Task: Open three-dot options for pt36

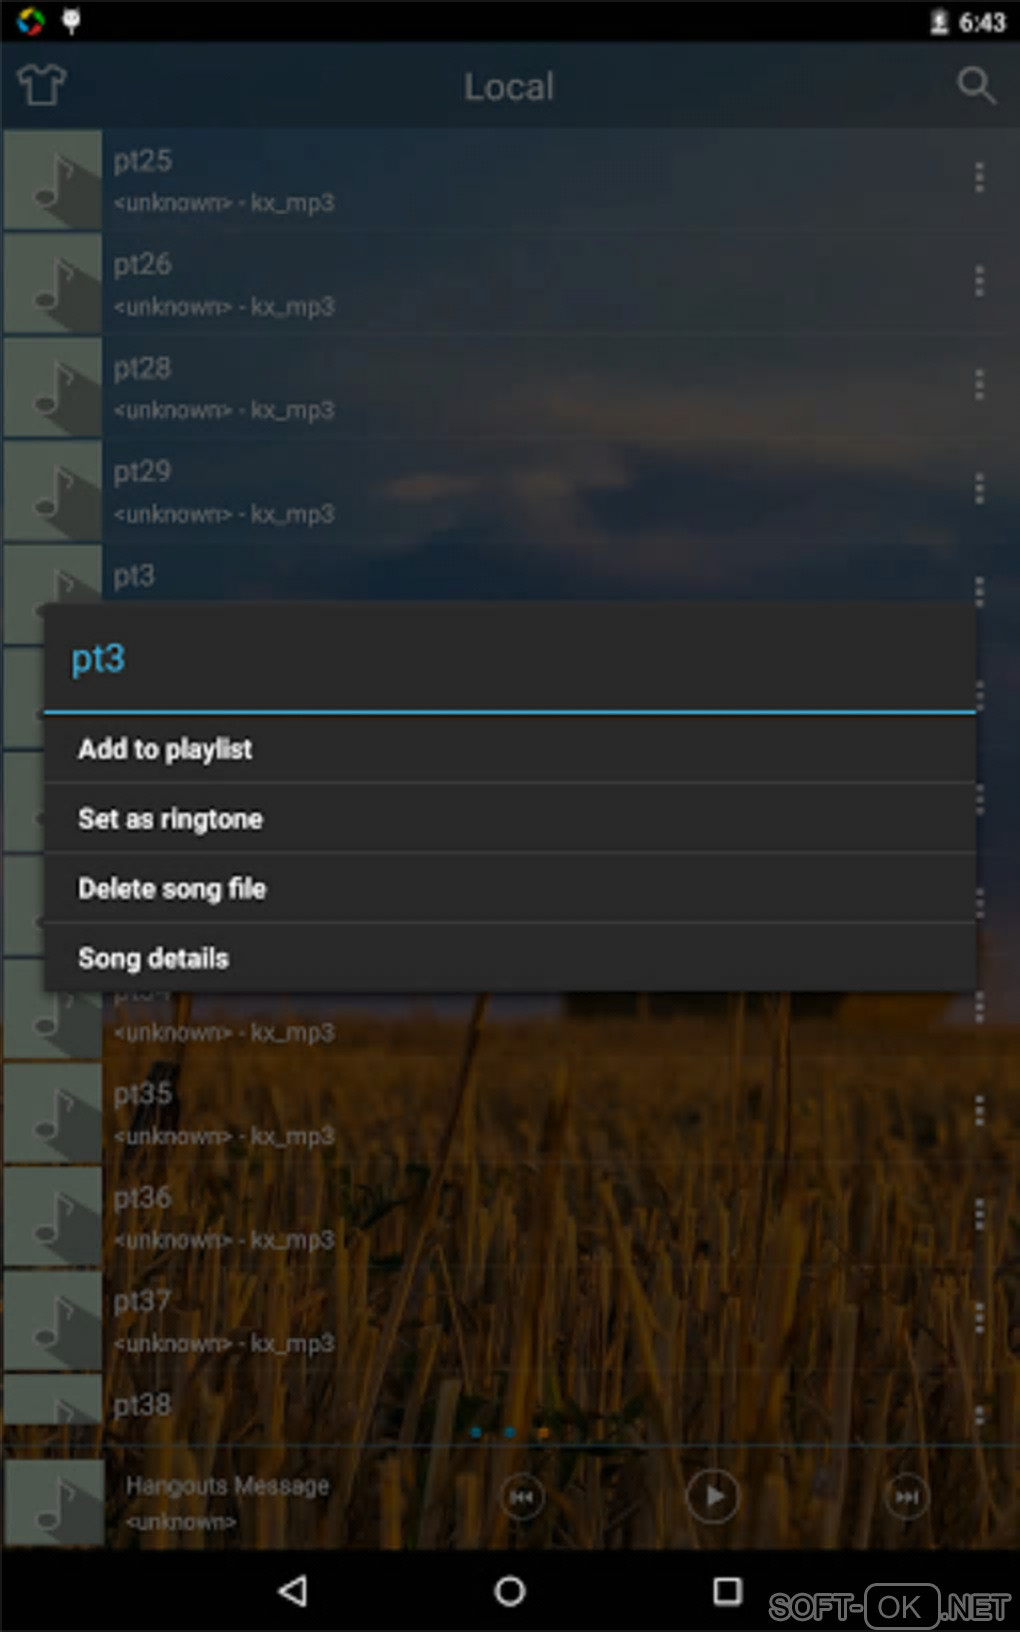Action: (979, 1215)
